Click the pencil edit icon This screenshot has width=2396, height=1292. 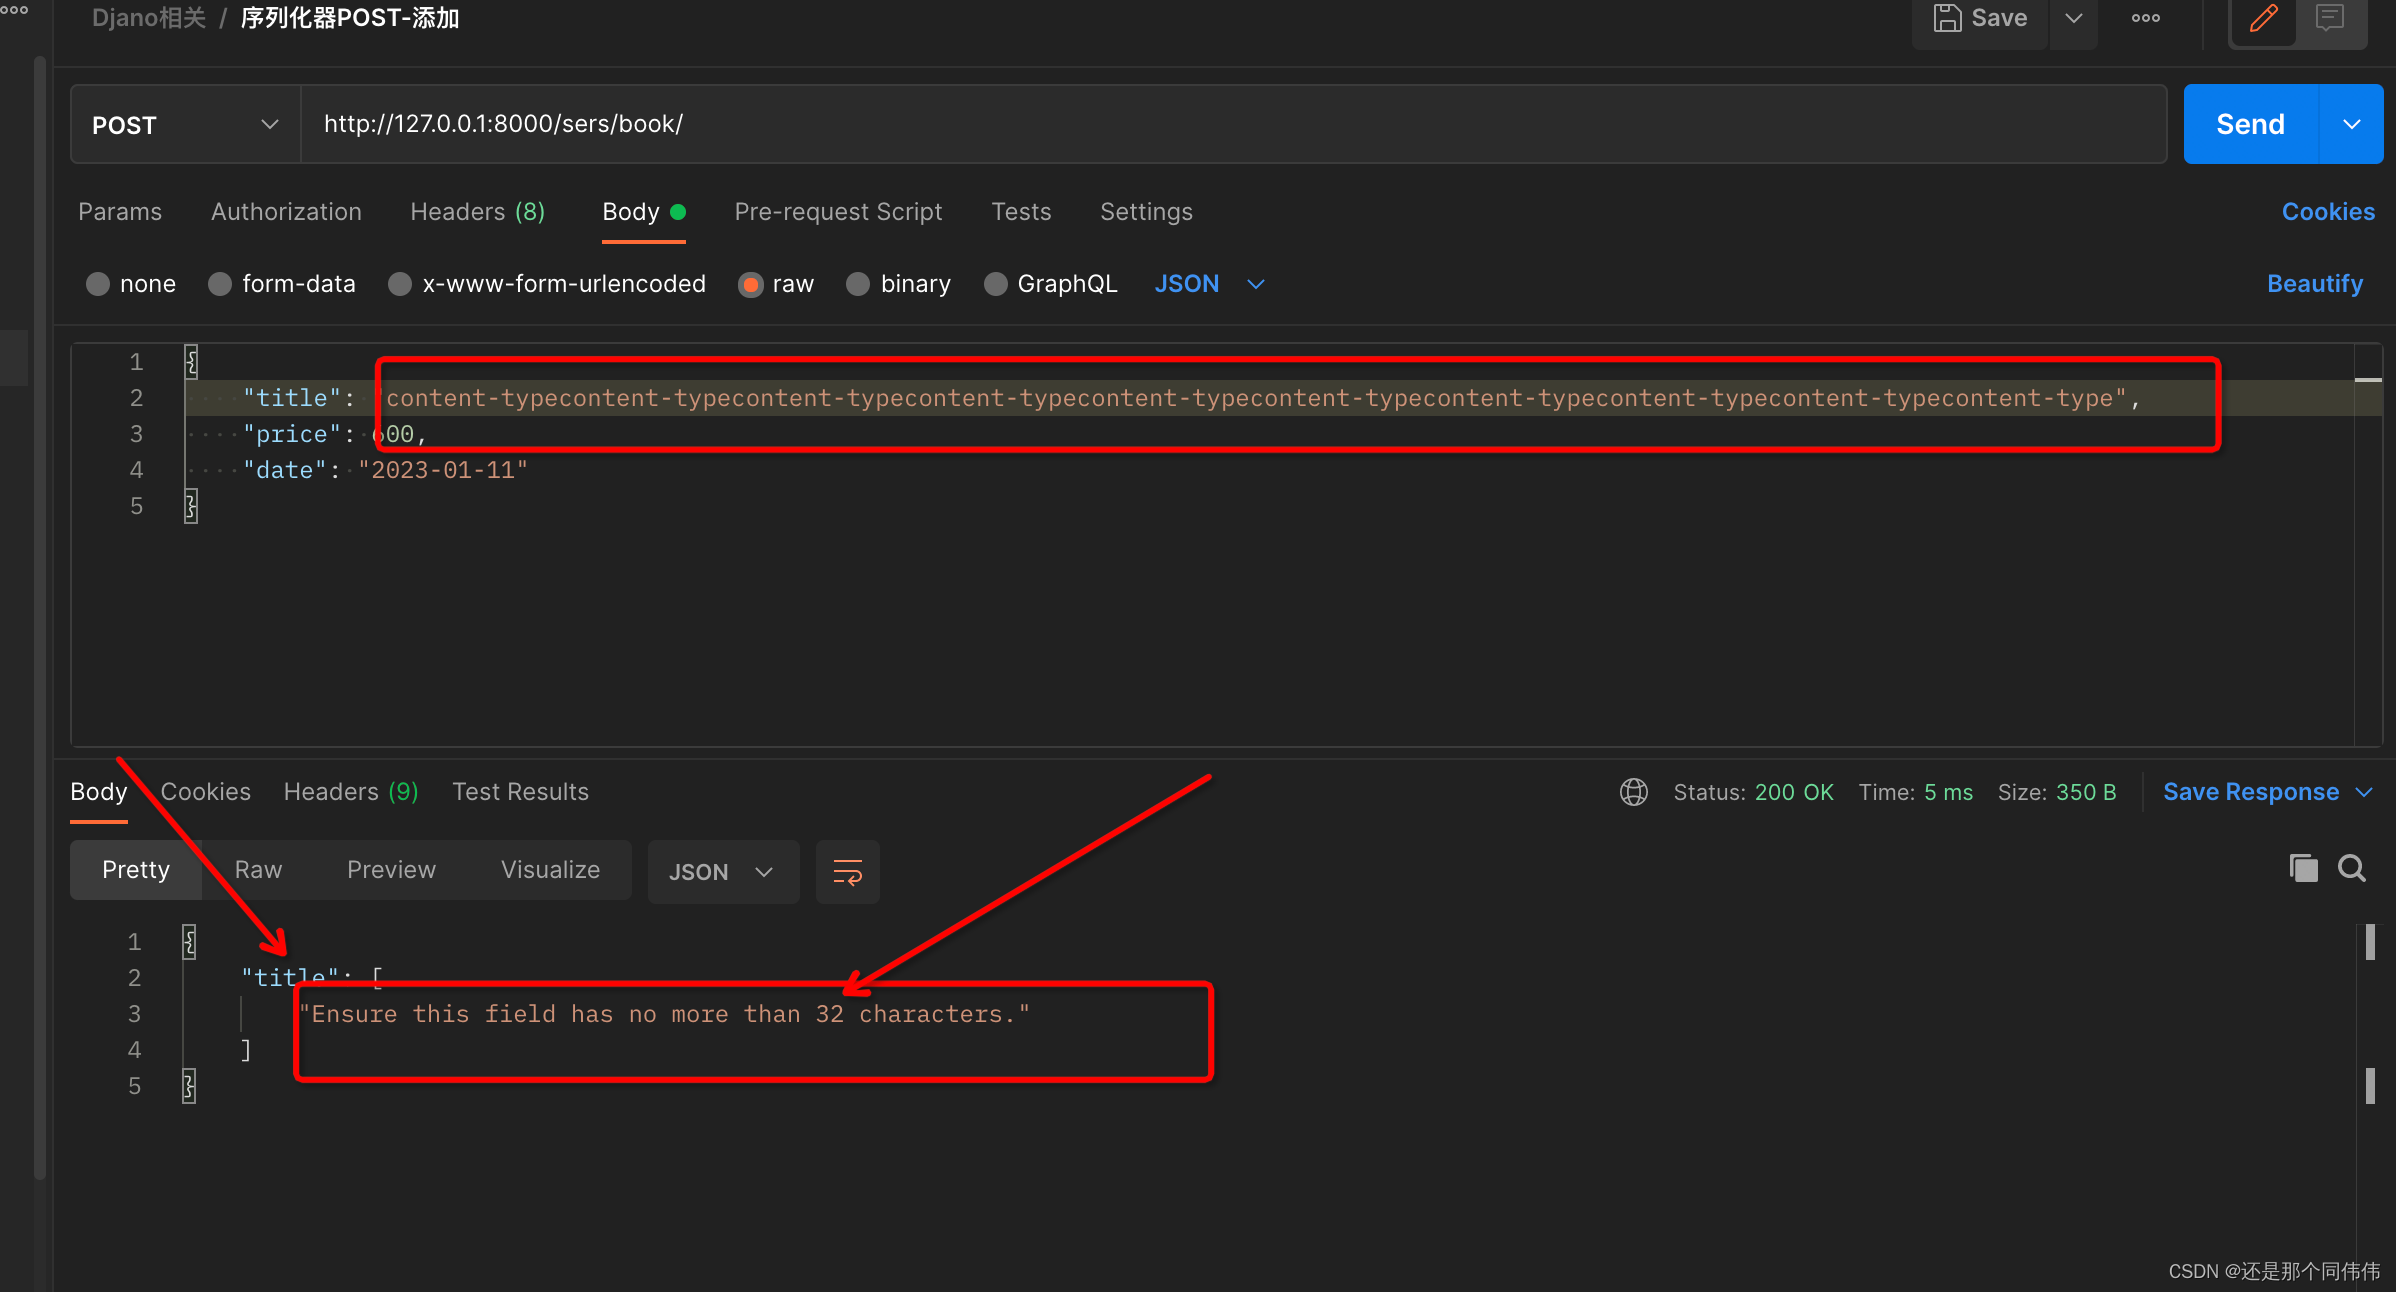(x=2264, y=19)
